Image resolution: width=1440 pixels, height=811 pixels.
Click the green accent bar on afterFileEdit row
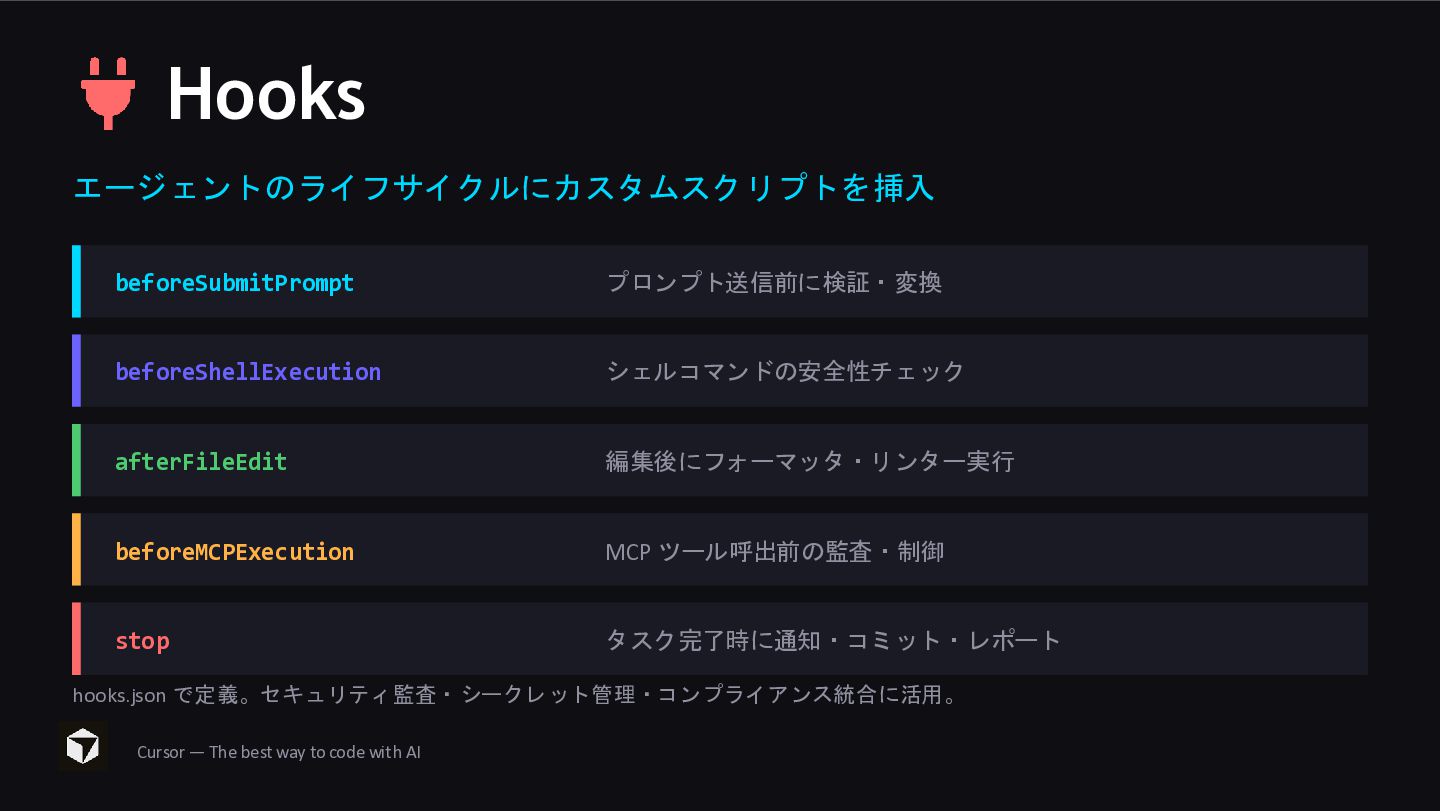tap(76, 460)
